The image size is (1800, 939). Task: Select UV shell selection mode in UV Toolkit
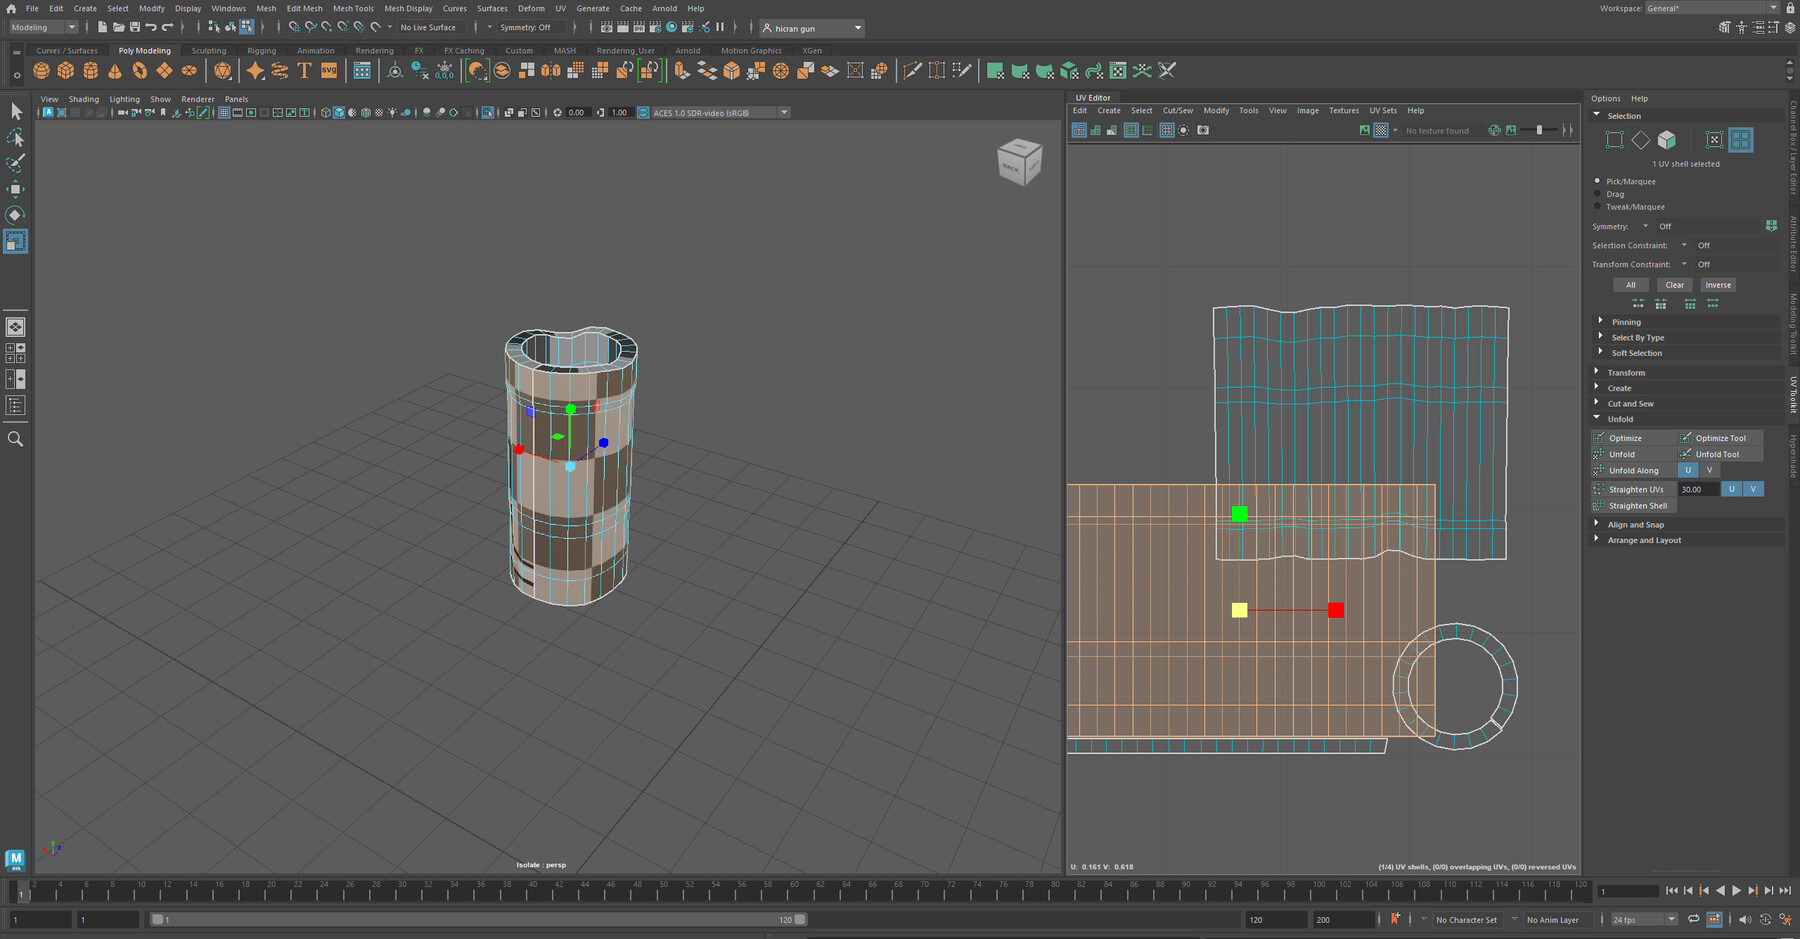[1740, 141]
